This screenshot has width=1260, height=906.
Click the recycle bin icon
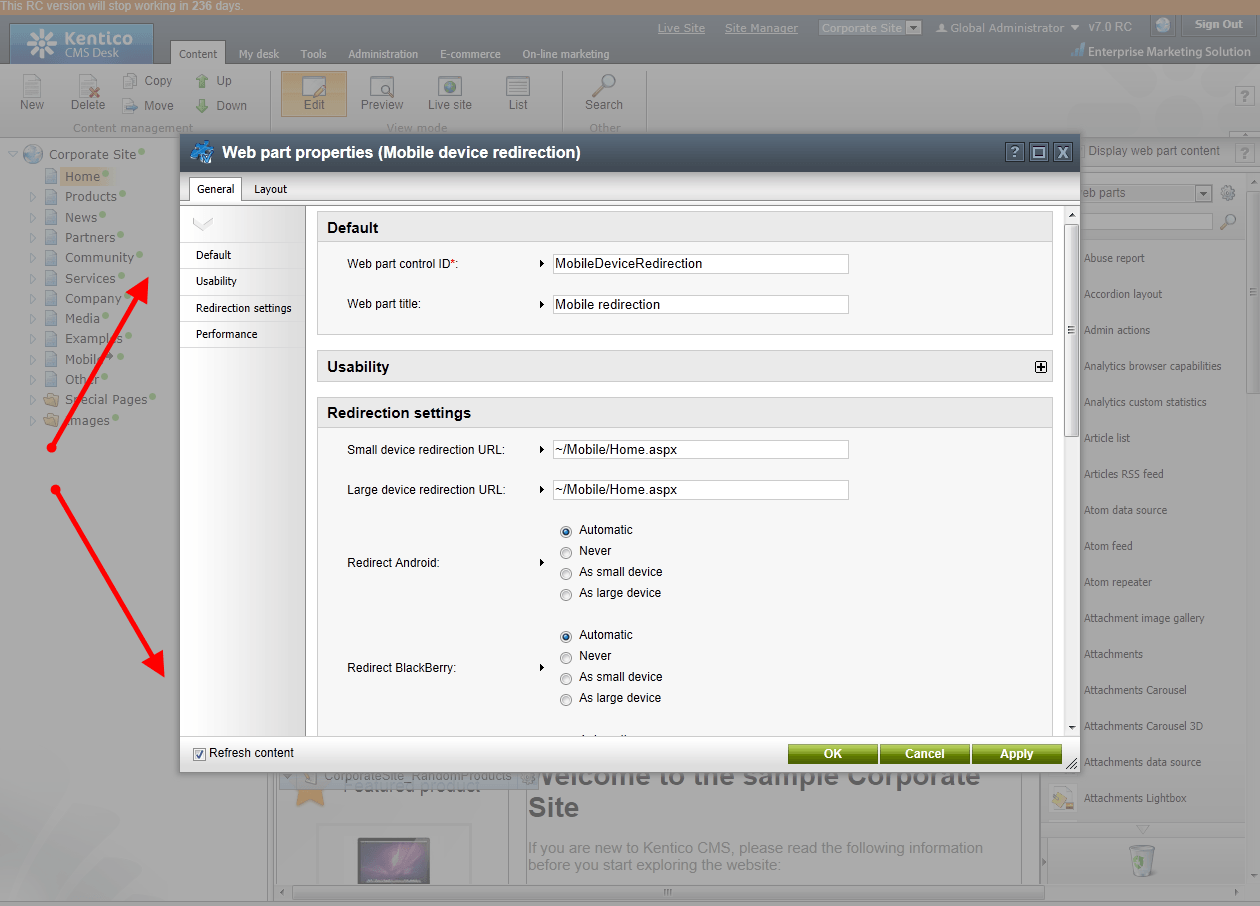[x=1141, y=860]
